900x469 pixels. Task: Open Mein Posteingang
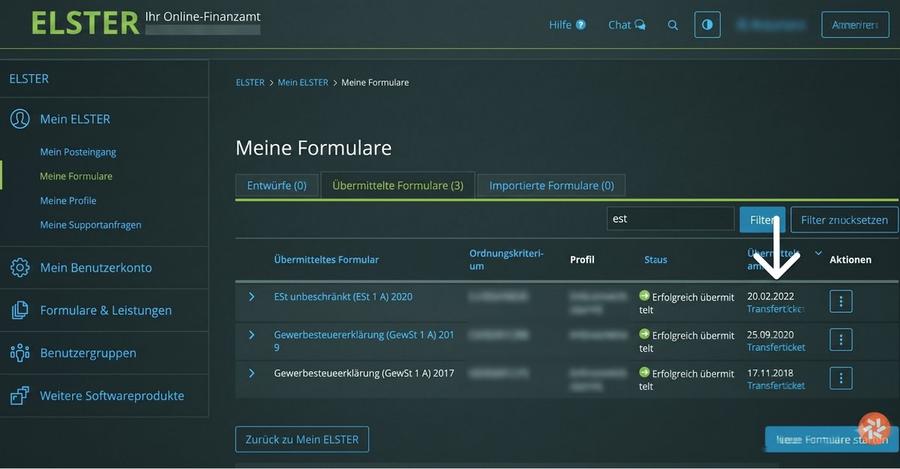[x=78, y=152]
